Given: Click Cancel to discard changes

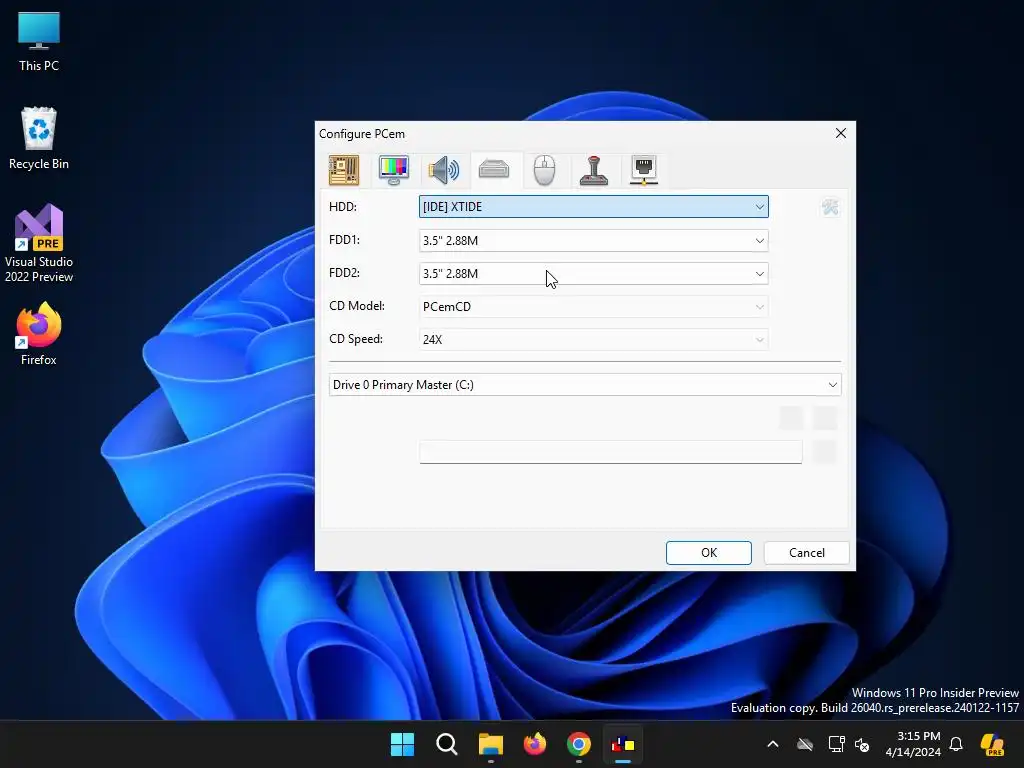Looking at the screenshot, I should point(807,552).
